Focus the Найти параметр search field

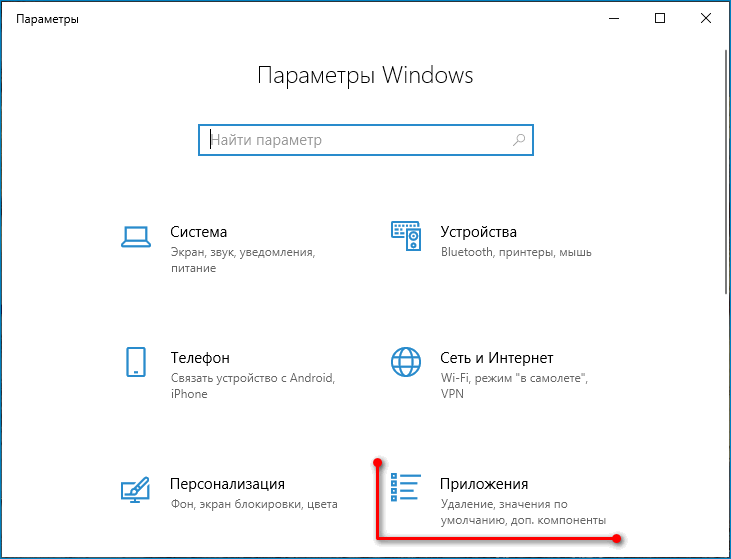[x=366, y=140]
